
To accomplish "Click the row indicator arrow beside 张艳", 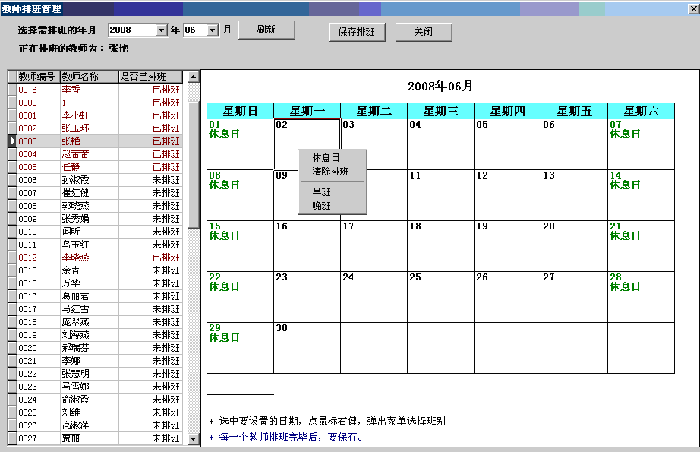I will pyautogui.click(x=12, y=141).
